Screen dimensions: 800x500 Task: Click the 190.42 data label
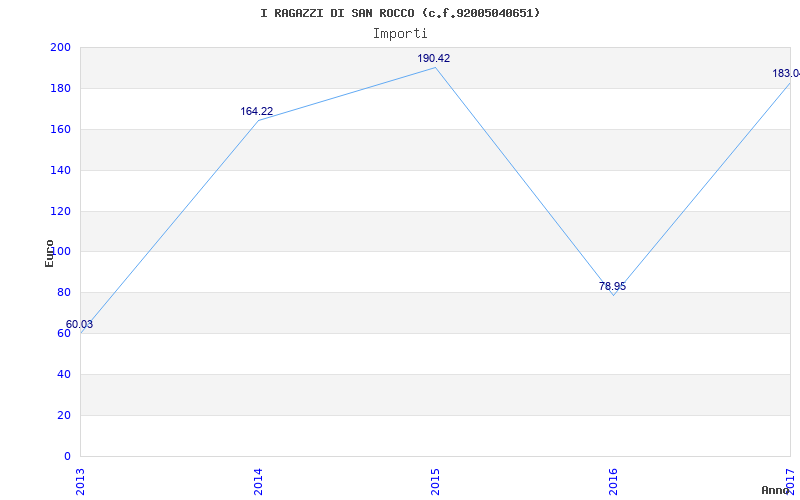click(434, 58)
